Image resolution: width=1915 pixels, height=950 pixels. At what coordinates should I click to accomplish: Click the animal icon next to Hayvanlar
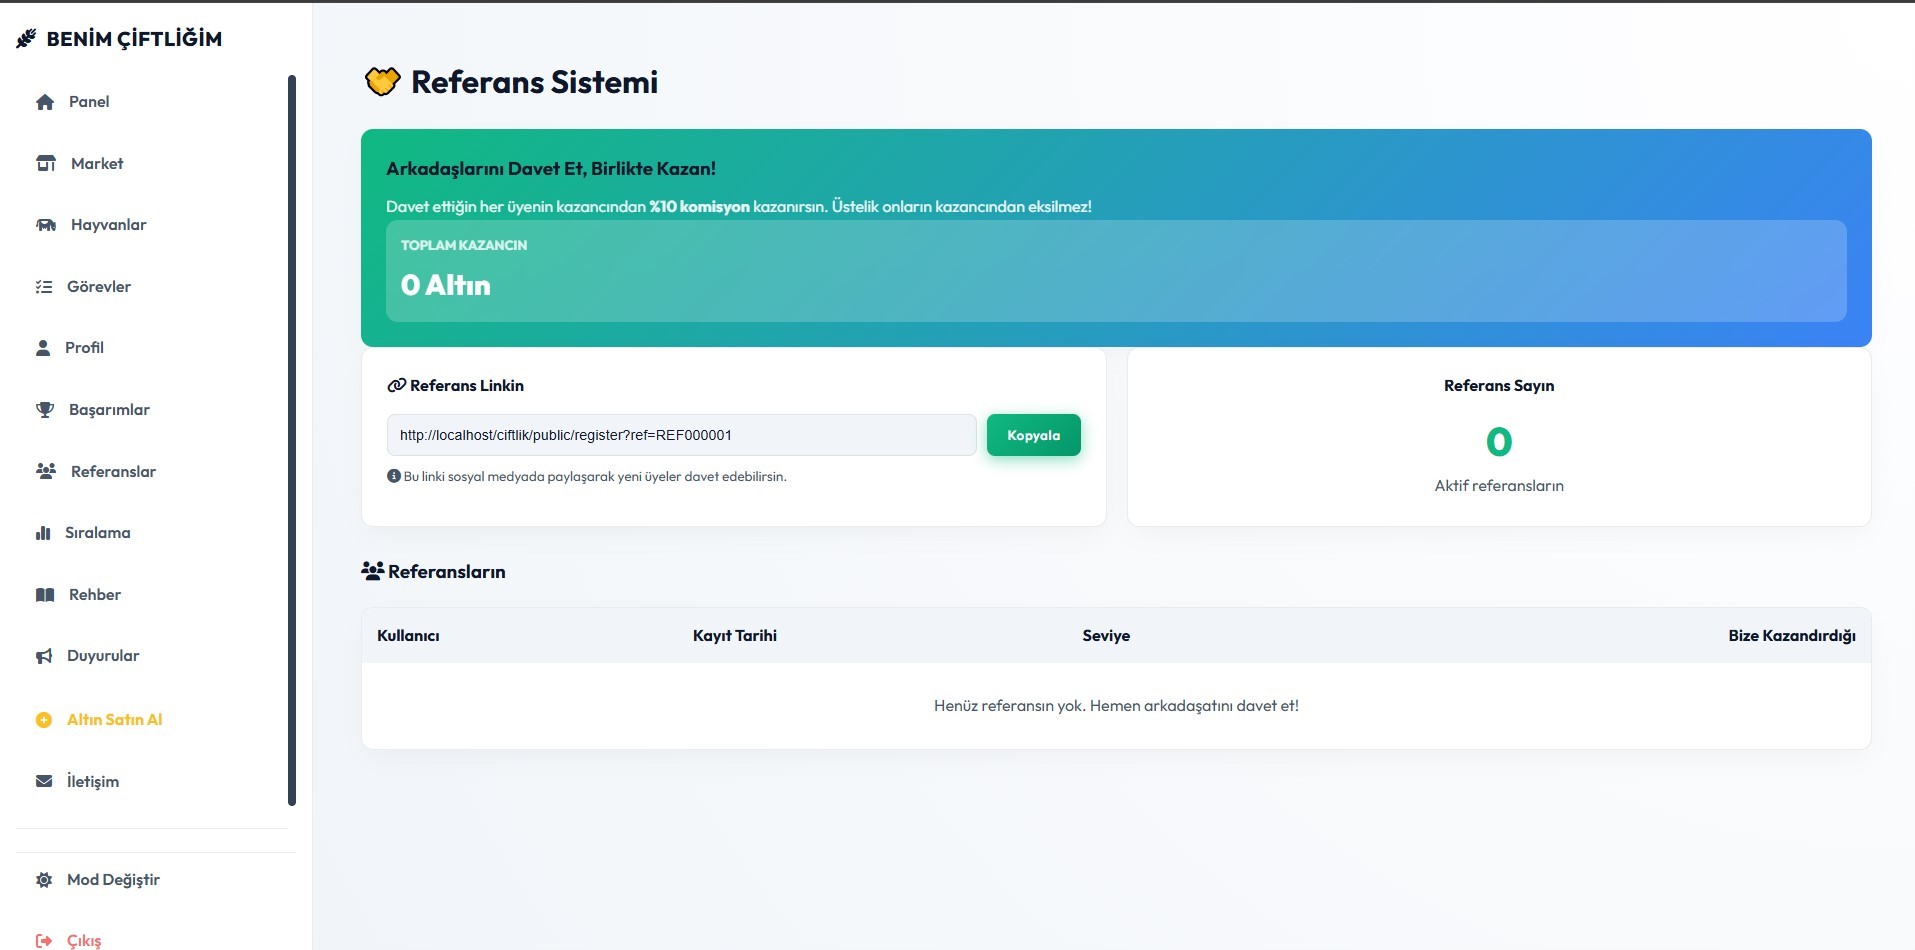(x=46, y=225)
